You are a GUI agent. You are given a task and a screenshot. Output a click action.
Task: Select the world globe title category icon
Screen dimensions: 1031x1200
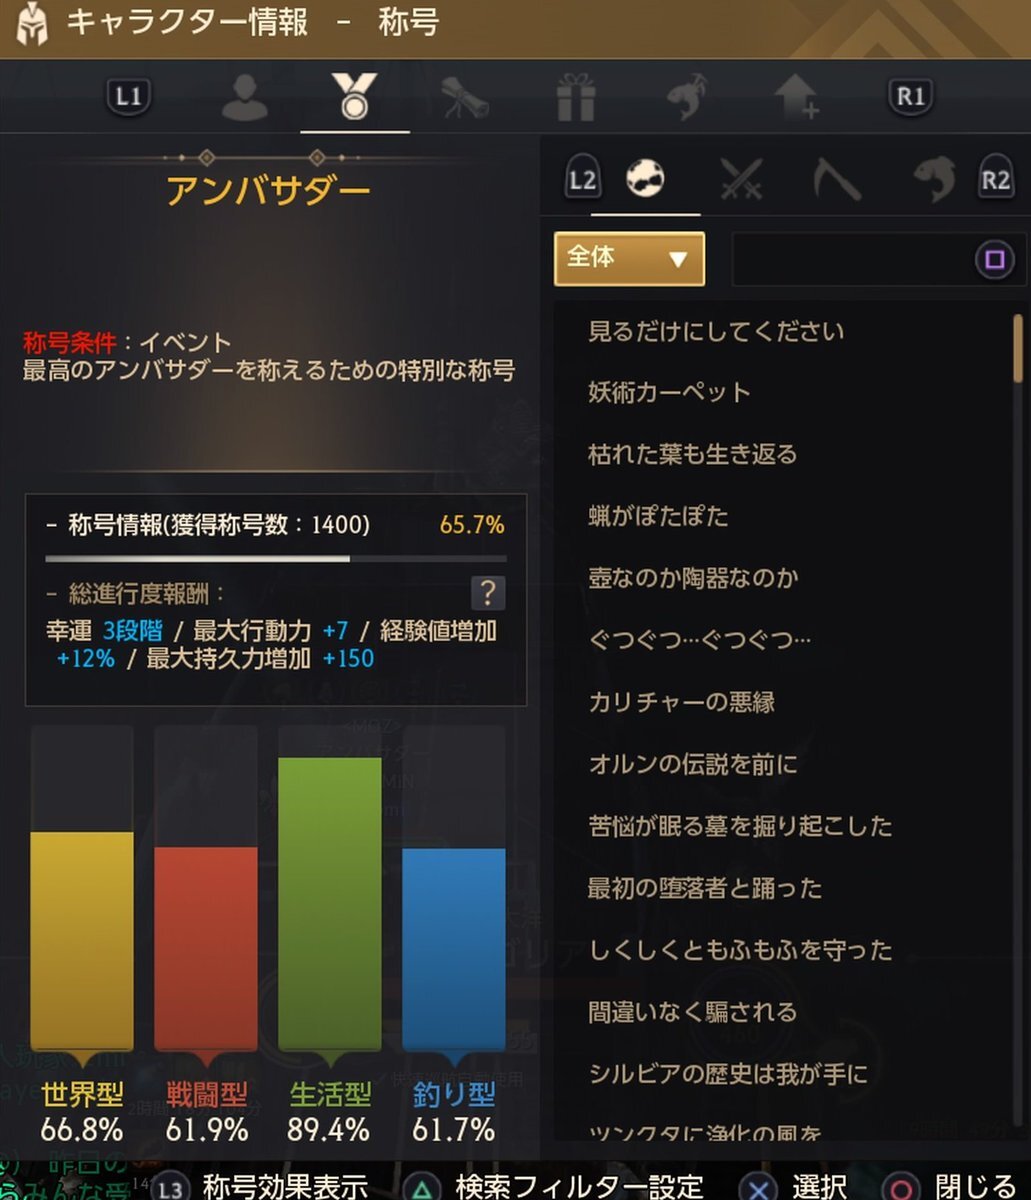click(x=645, y=180)
